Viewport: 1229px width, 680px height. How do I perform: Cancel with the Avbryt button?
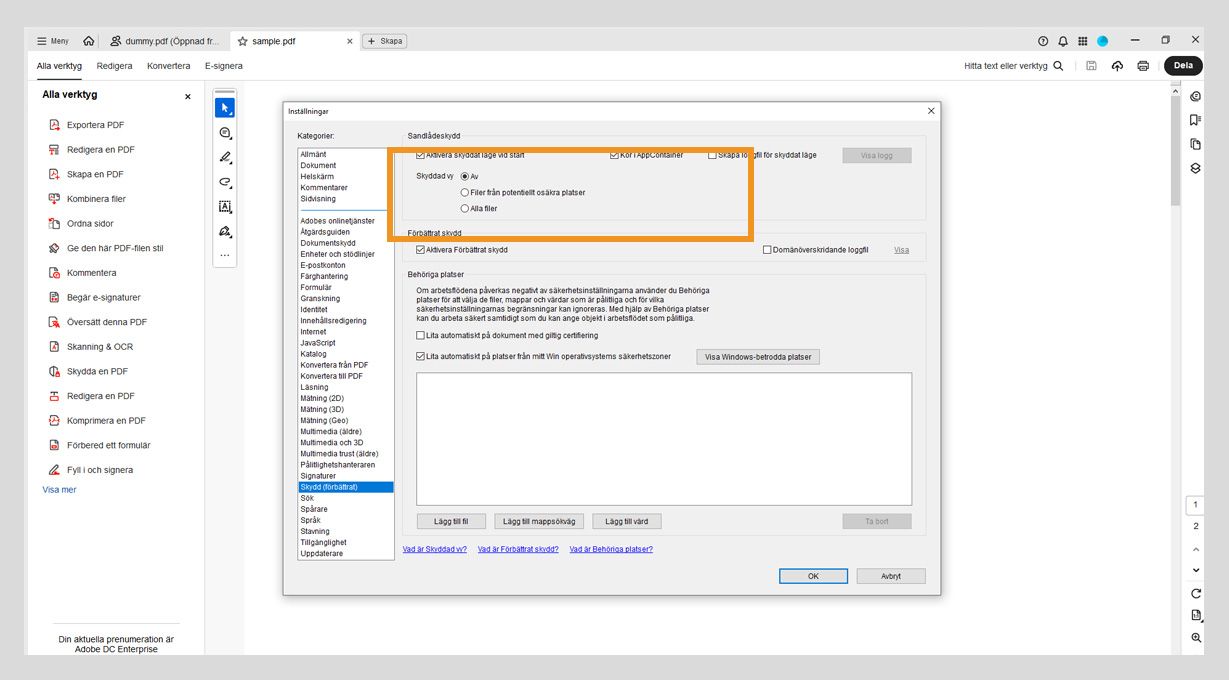pyautogui.click(x=891, y=576)
